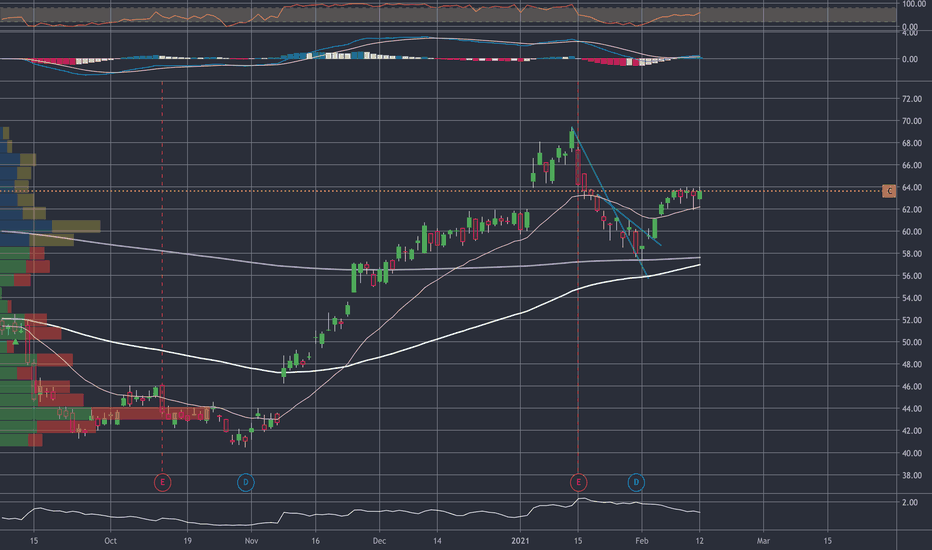
Task: Open the January earnings E marker
Action: click(578, 482)
